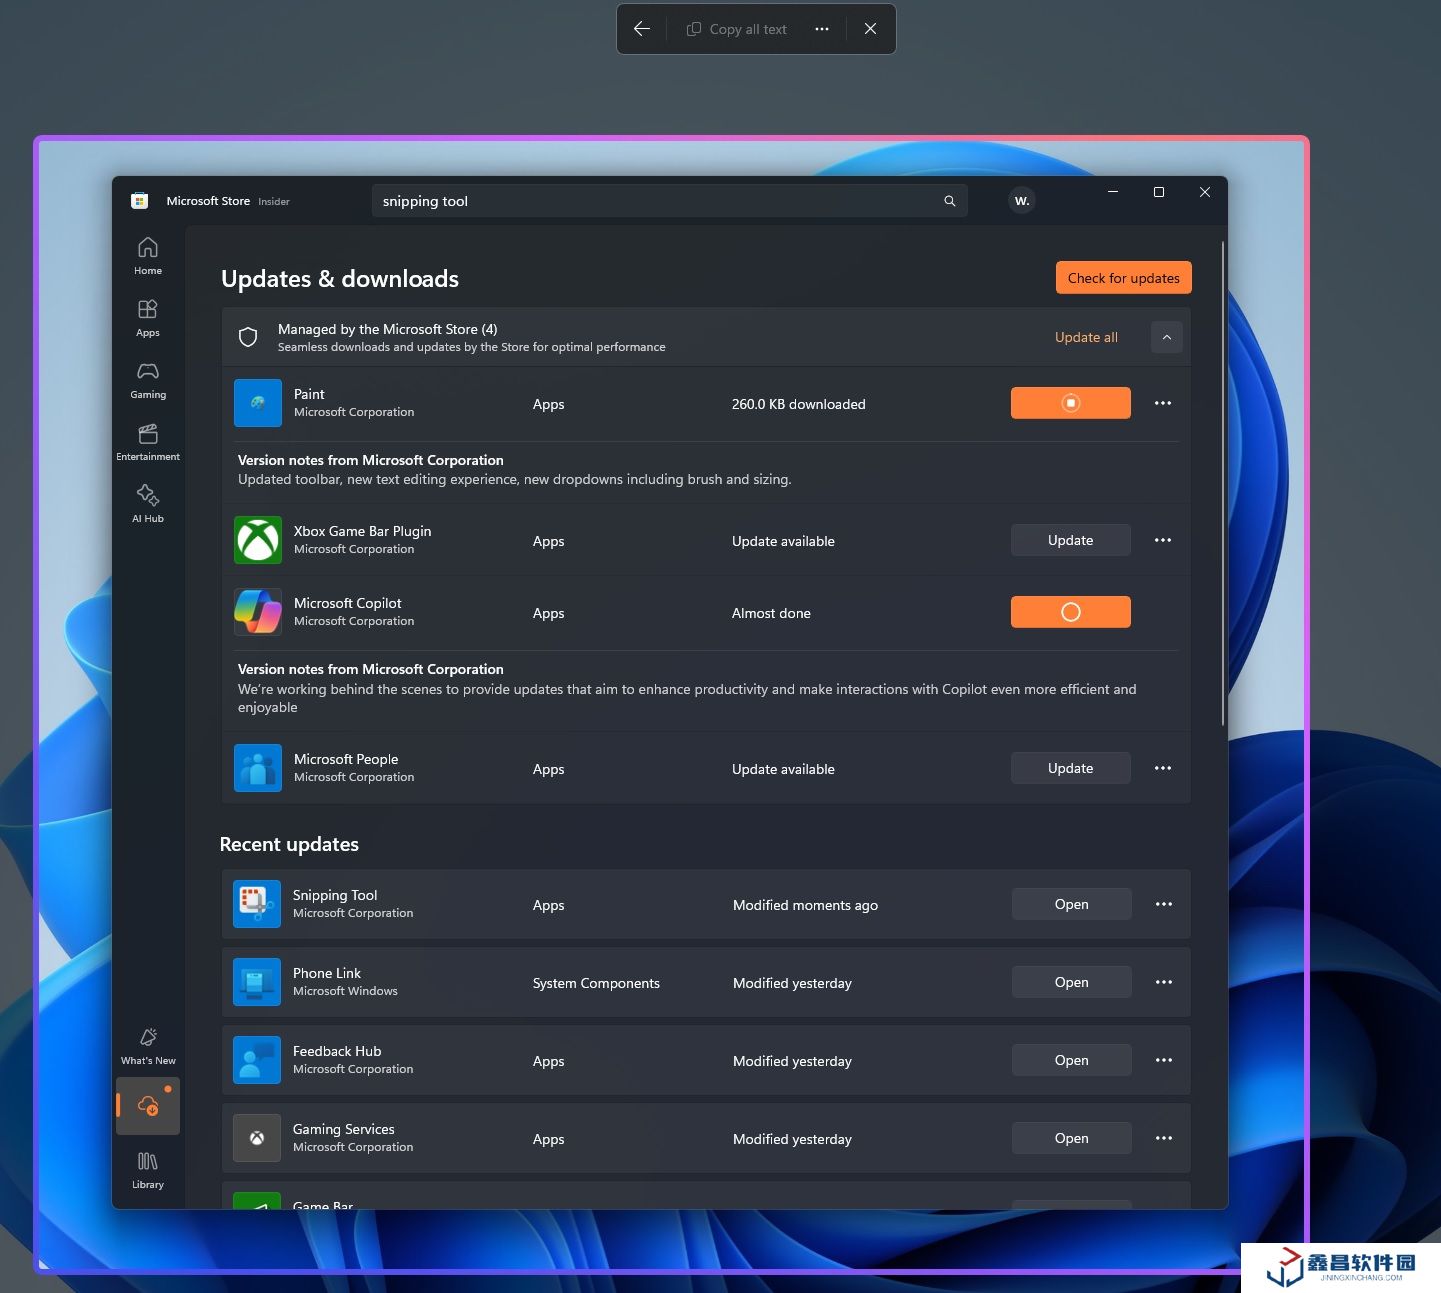Click the Update all link
This screenshot has width=1441, height=1293.
click(1086, 337)
